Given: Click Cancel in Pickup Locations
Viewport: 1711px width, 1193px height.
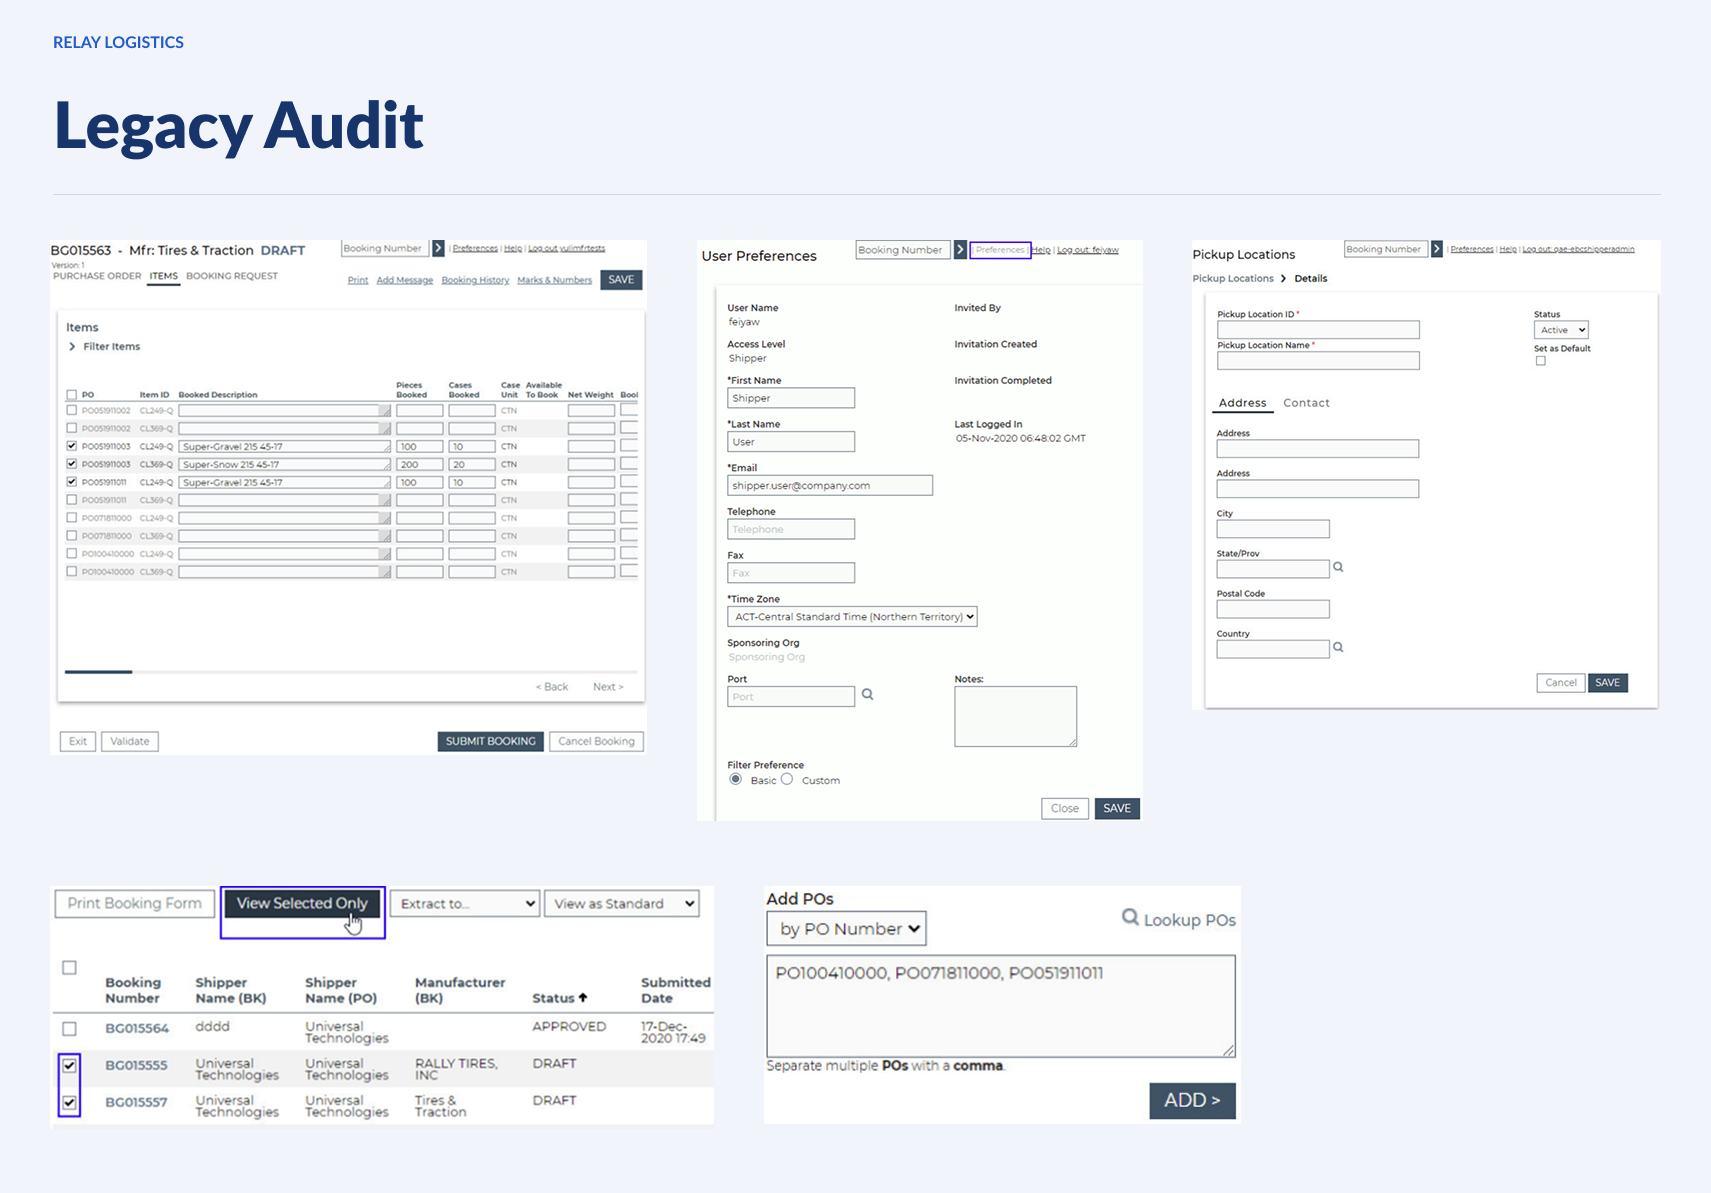Looking at the screenshot, I should pyautogui.click(x=1560, y=683).
